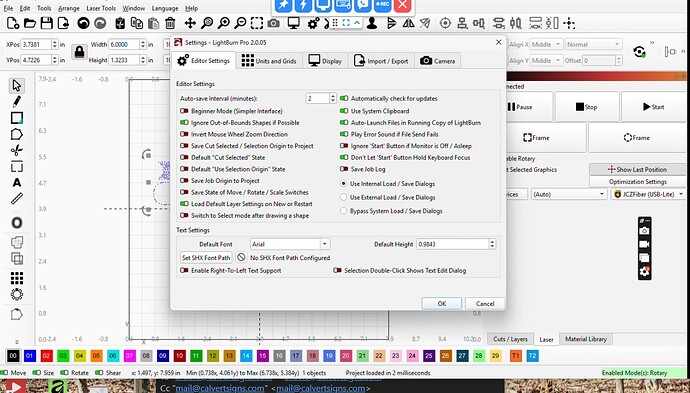The height and width of the screenshot is (393, 690).
Task: Click the dashed-square frame selection zoom icon
Action: [257, 23]
